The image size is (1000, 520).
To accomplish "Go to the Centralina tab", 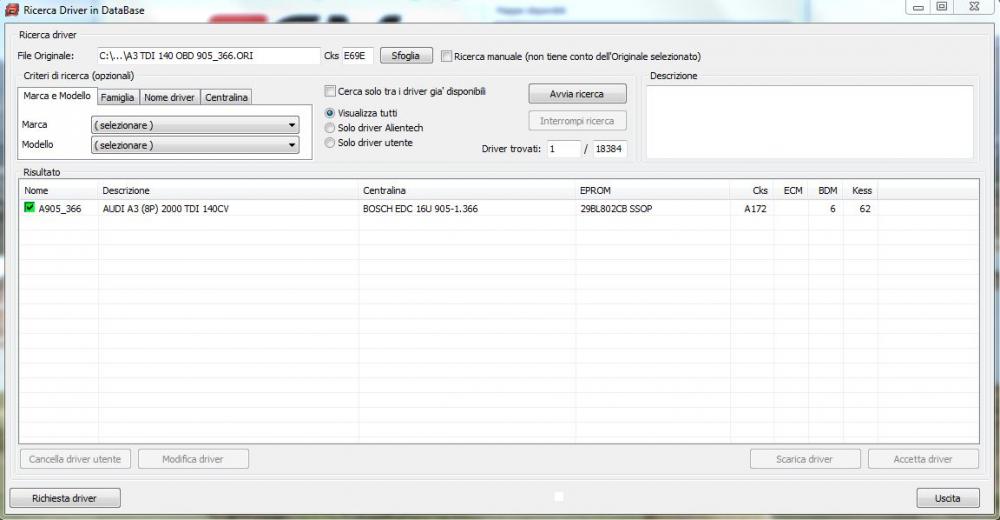I will [226, 97].
